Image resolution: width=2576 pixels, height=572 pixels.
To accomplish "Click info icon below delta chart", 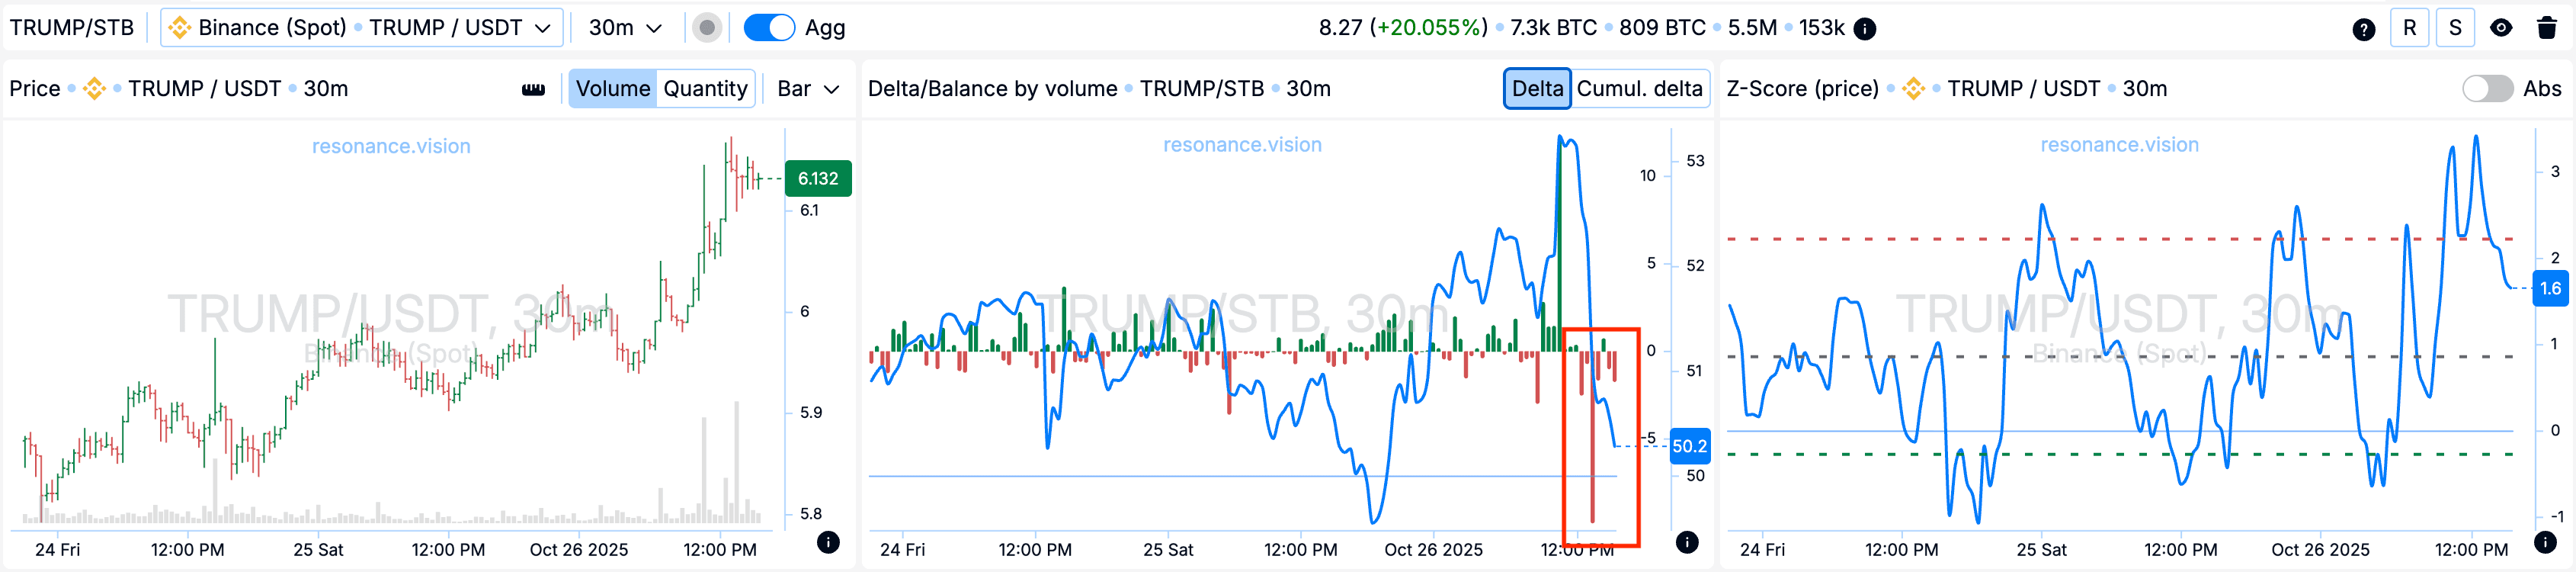I will [1687, 542].
